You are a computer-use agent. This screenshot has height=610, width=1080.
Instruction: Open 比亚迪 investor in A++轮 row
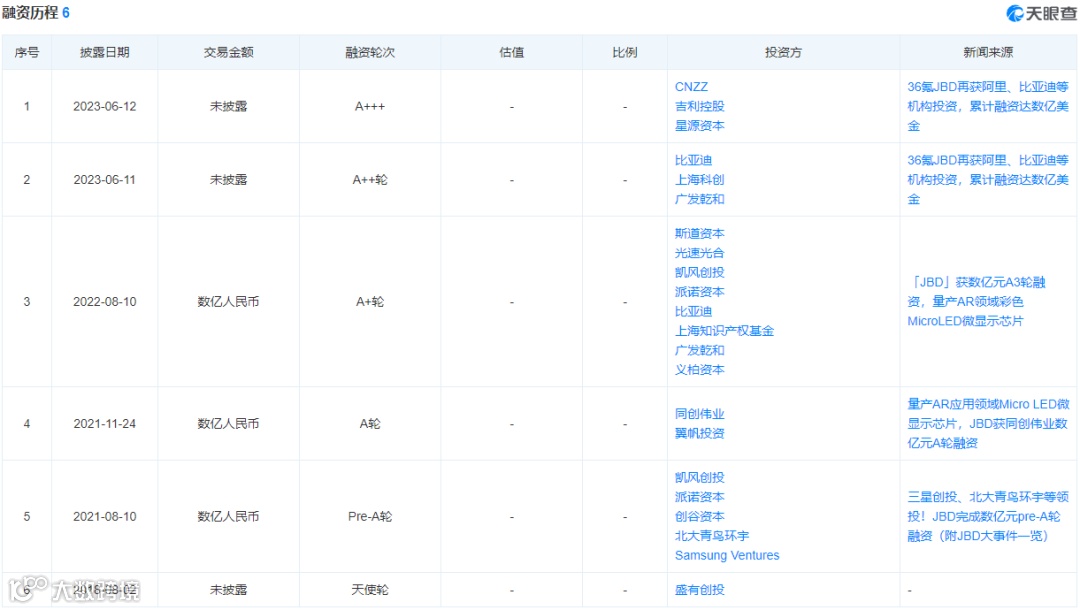693,160
